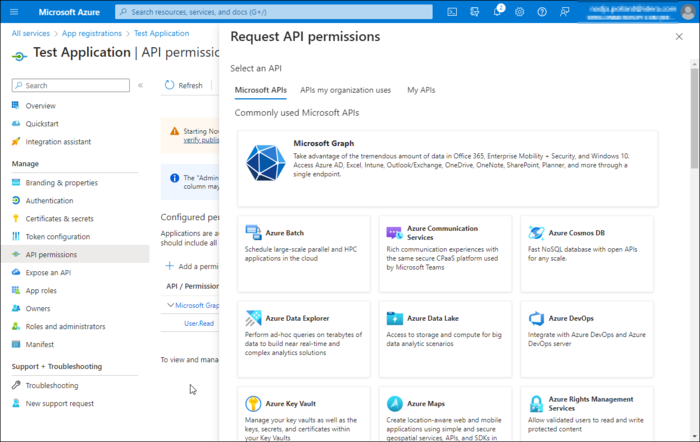Click the Microsoft Azure home logo text
This screenshot has width=700, height=442.
[69, 12]
